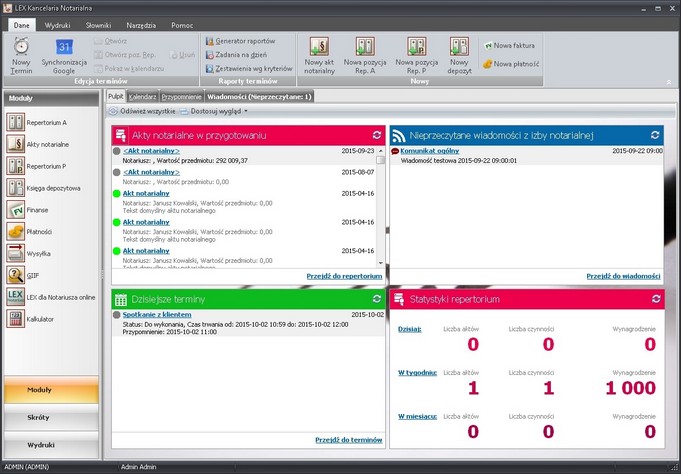Open Księga depozytowa module in sidebar
Image resolution: width=681 pixels, height=474 pixels.
tap(52, 188)
